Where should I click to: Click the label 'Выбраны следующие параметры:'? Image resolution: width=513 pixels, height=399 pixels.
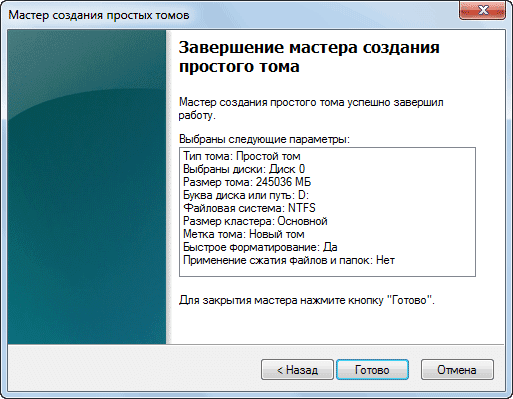pos(264,139)
